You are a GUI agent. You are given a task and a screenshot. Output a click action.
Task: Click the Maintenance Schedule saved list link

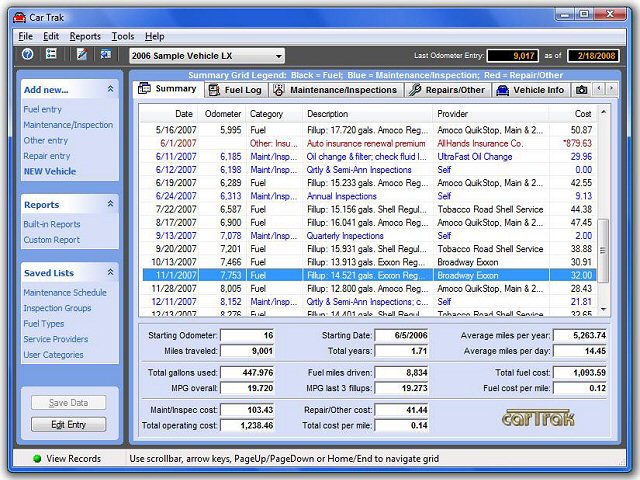coord(65,293)
